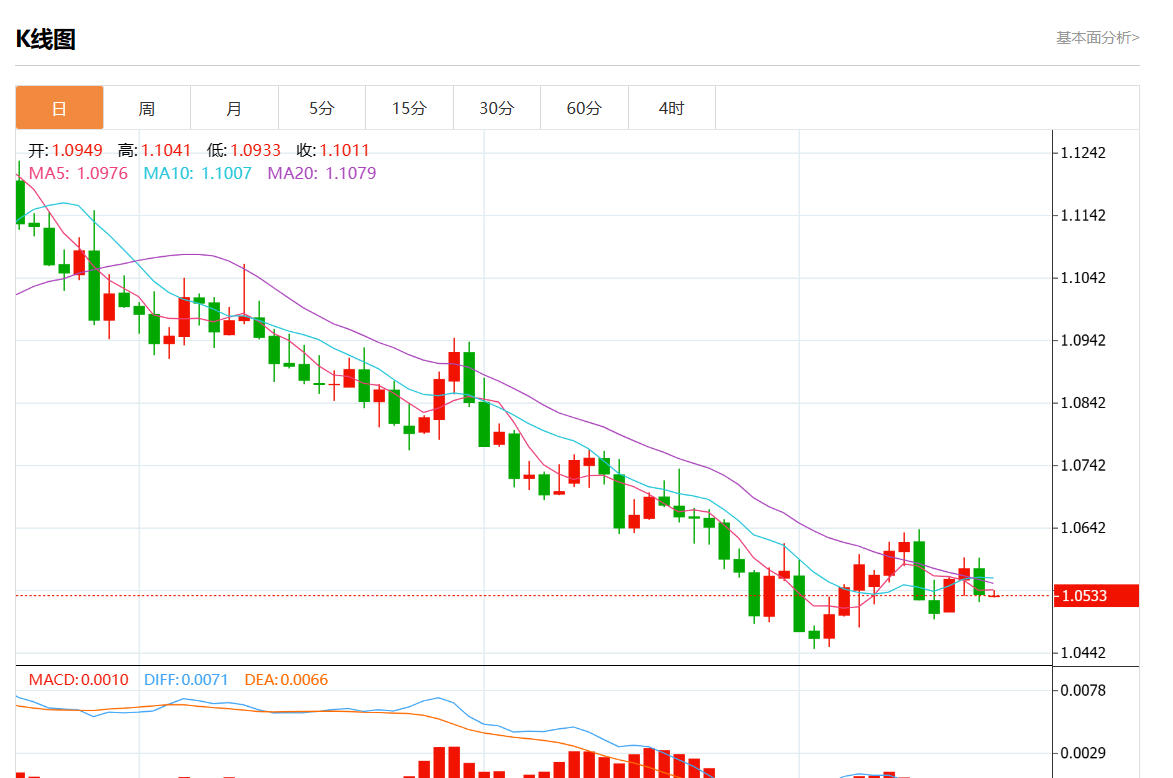Switch to the 周 weekly tab

point(147,108)
